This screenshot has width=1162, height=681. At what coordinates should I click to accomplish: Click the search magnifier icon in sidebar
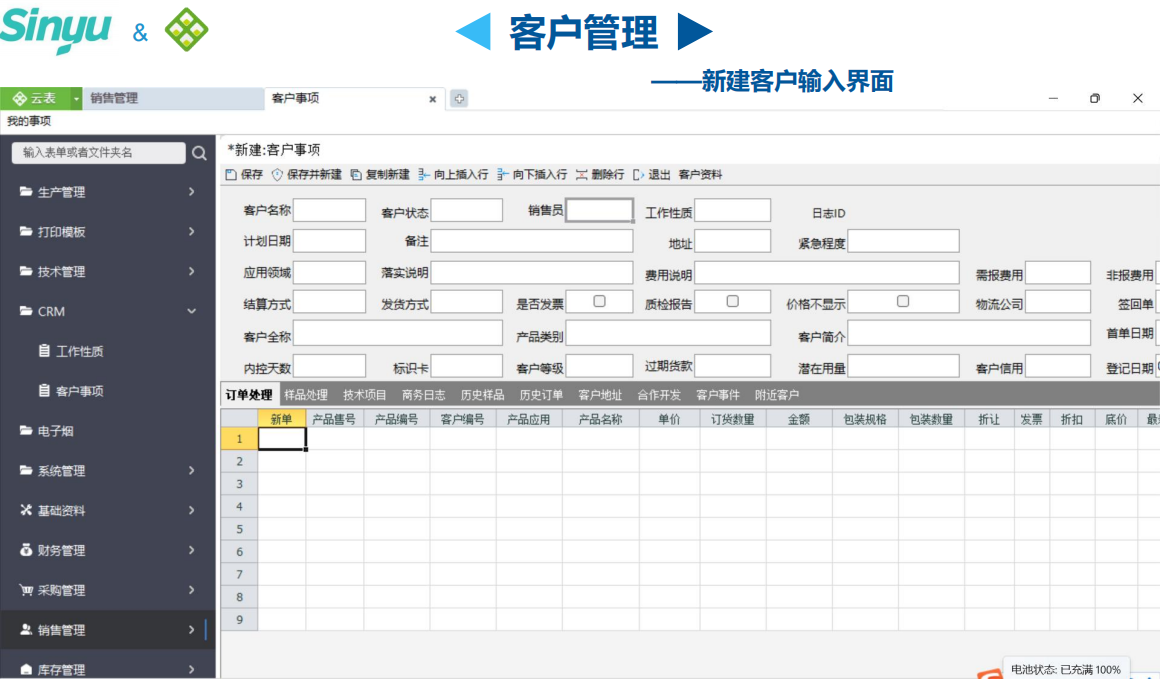pyautogui.click(x=199, y=153)
